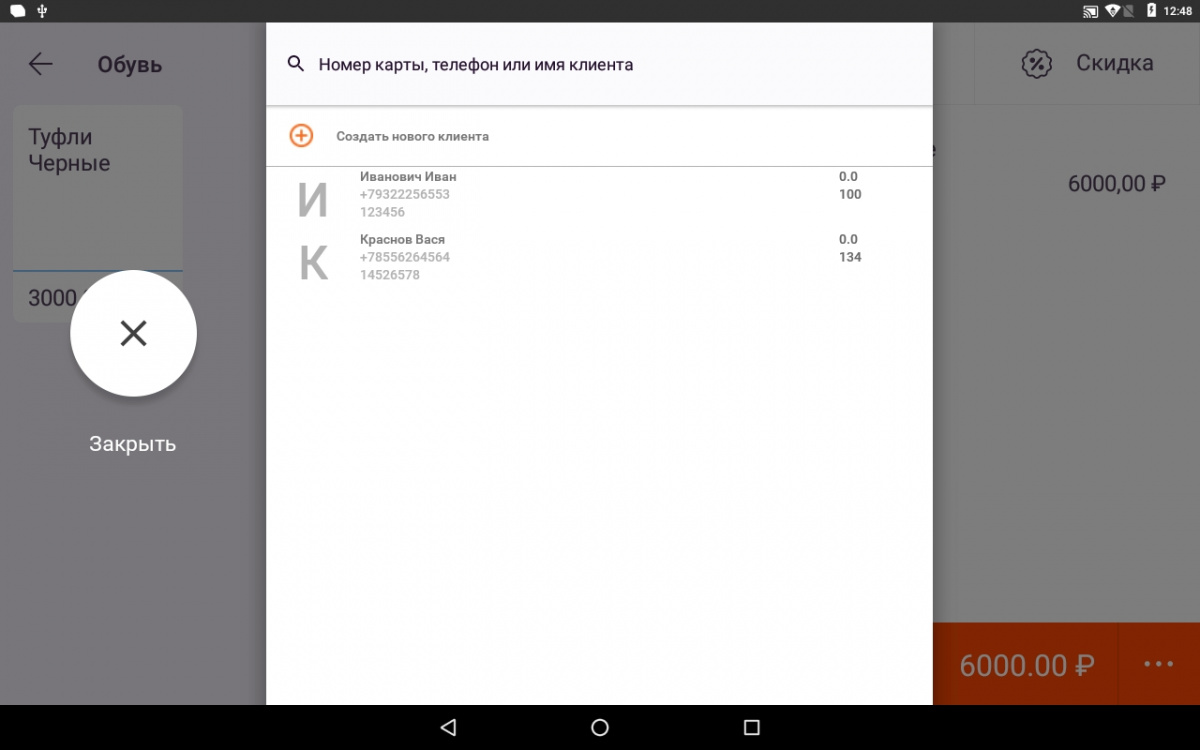Click the battery status icon
This screenshot has width=1200, height=750.
1151,11
